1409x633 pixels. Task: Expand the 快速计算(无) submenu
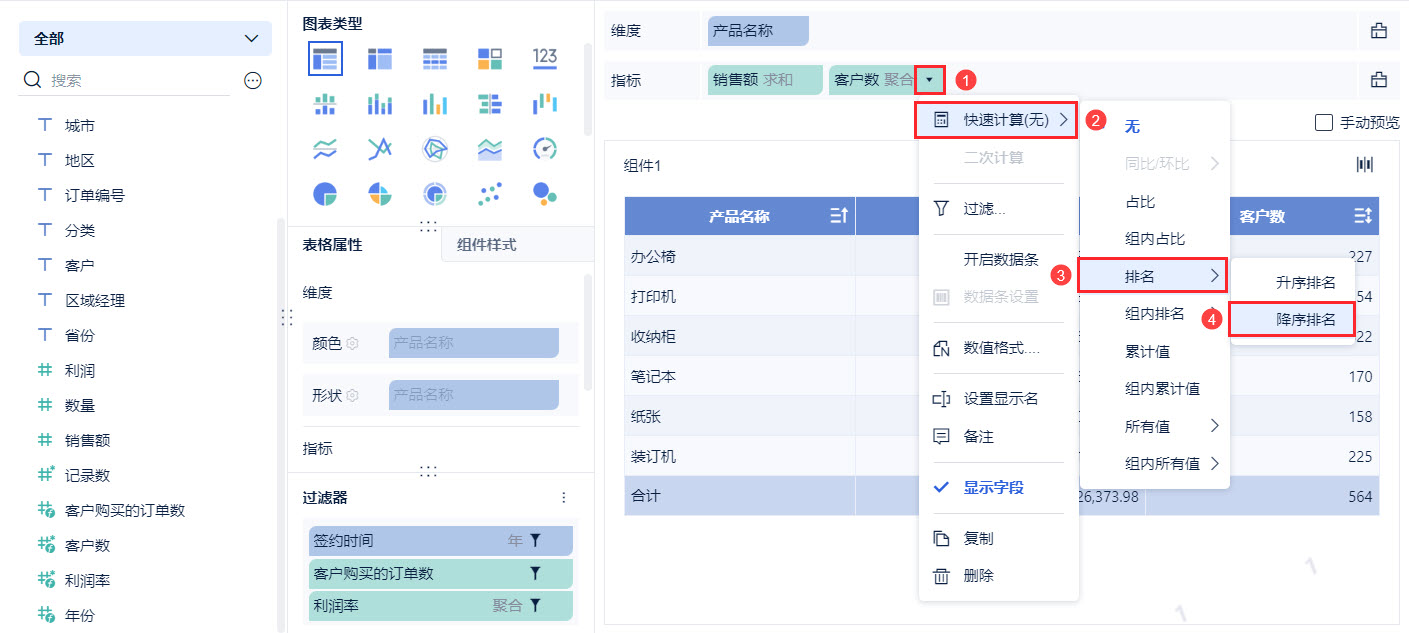tap(999, 120)
